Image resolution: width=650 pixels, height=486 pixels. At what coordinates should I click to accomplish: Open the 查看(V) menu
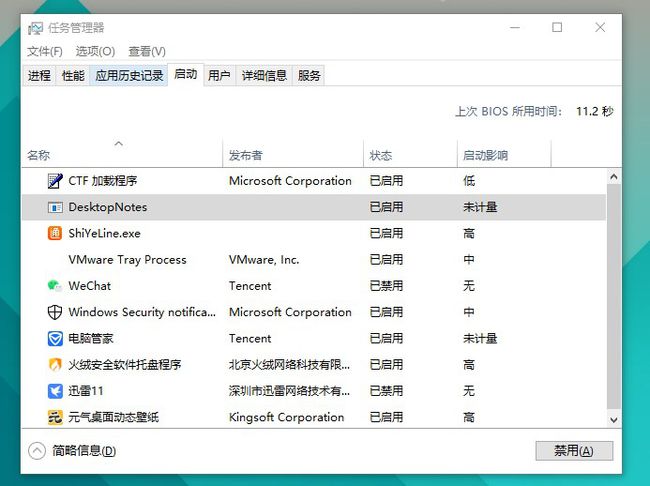147,51
